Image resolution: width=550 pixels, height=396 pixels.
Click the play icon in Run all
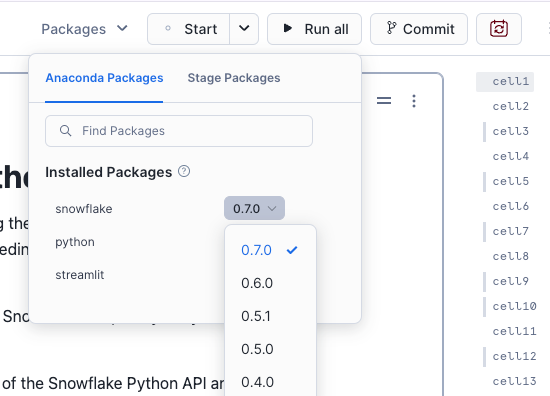coord(288,28)
